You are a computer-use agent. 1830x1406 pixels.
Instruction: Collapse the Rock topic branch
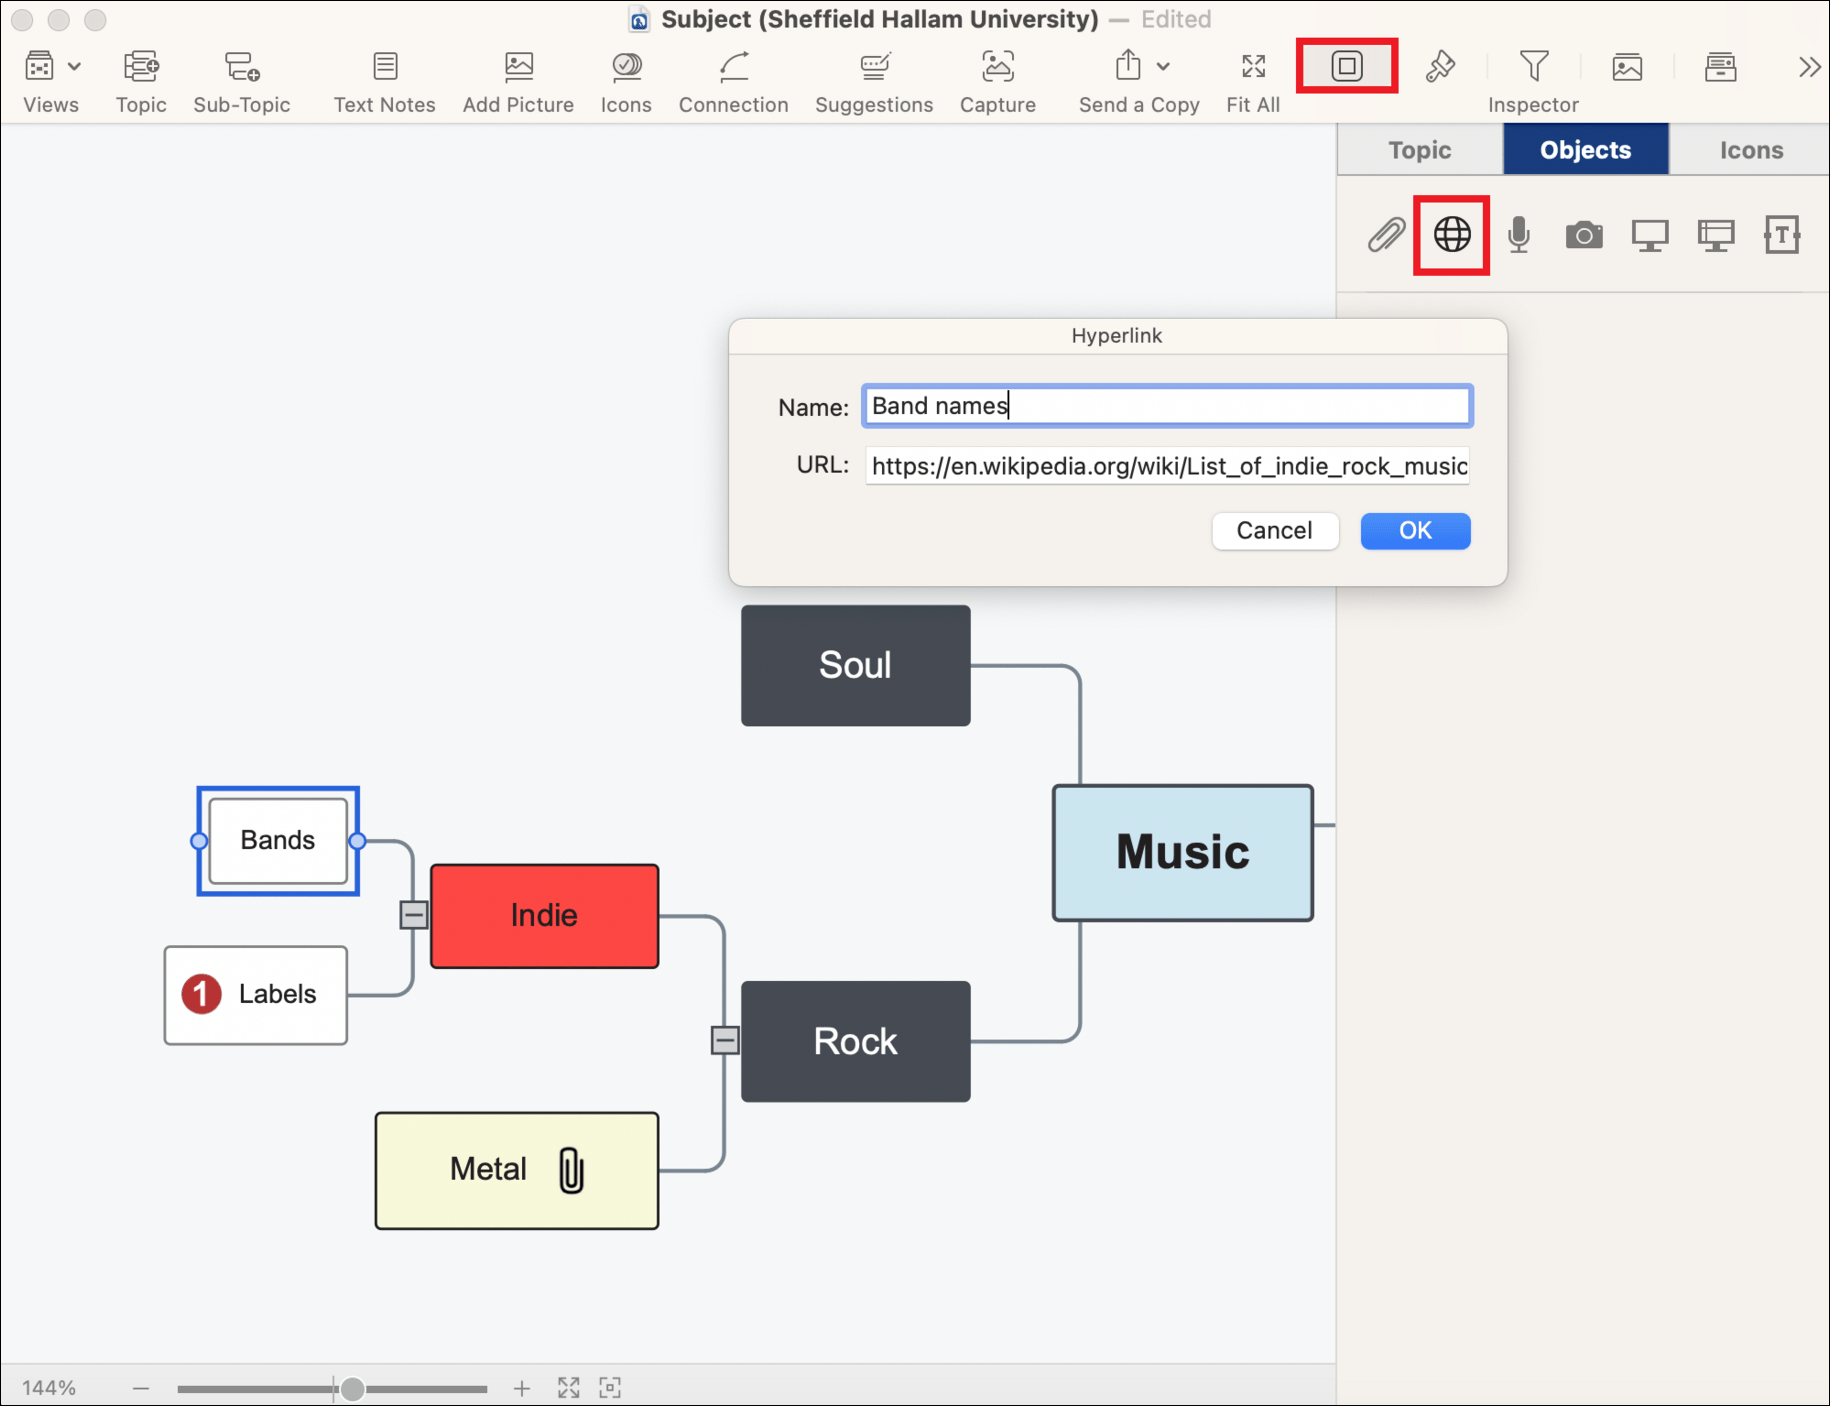tap(725, 1041)
